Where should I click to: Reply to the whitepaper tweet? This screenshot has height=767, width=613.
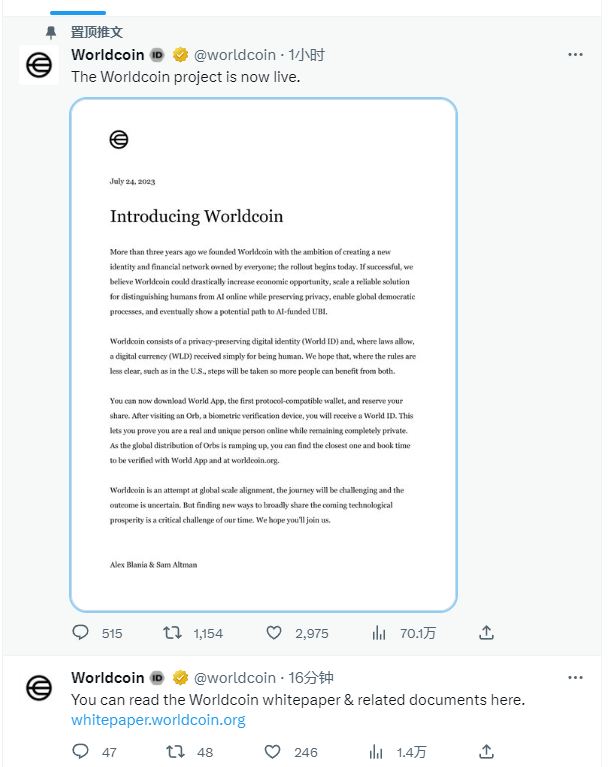tap(81, 752)
